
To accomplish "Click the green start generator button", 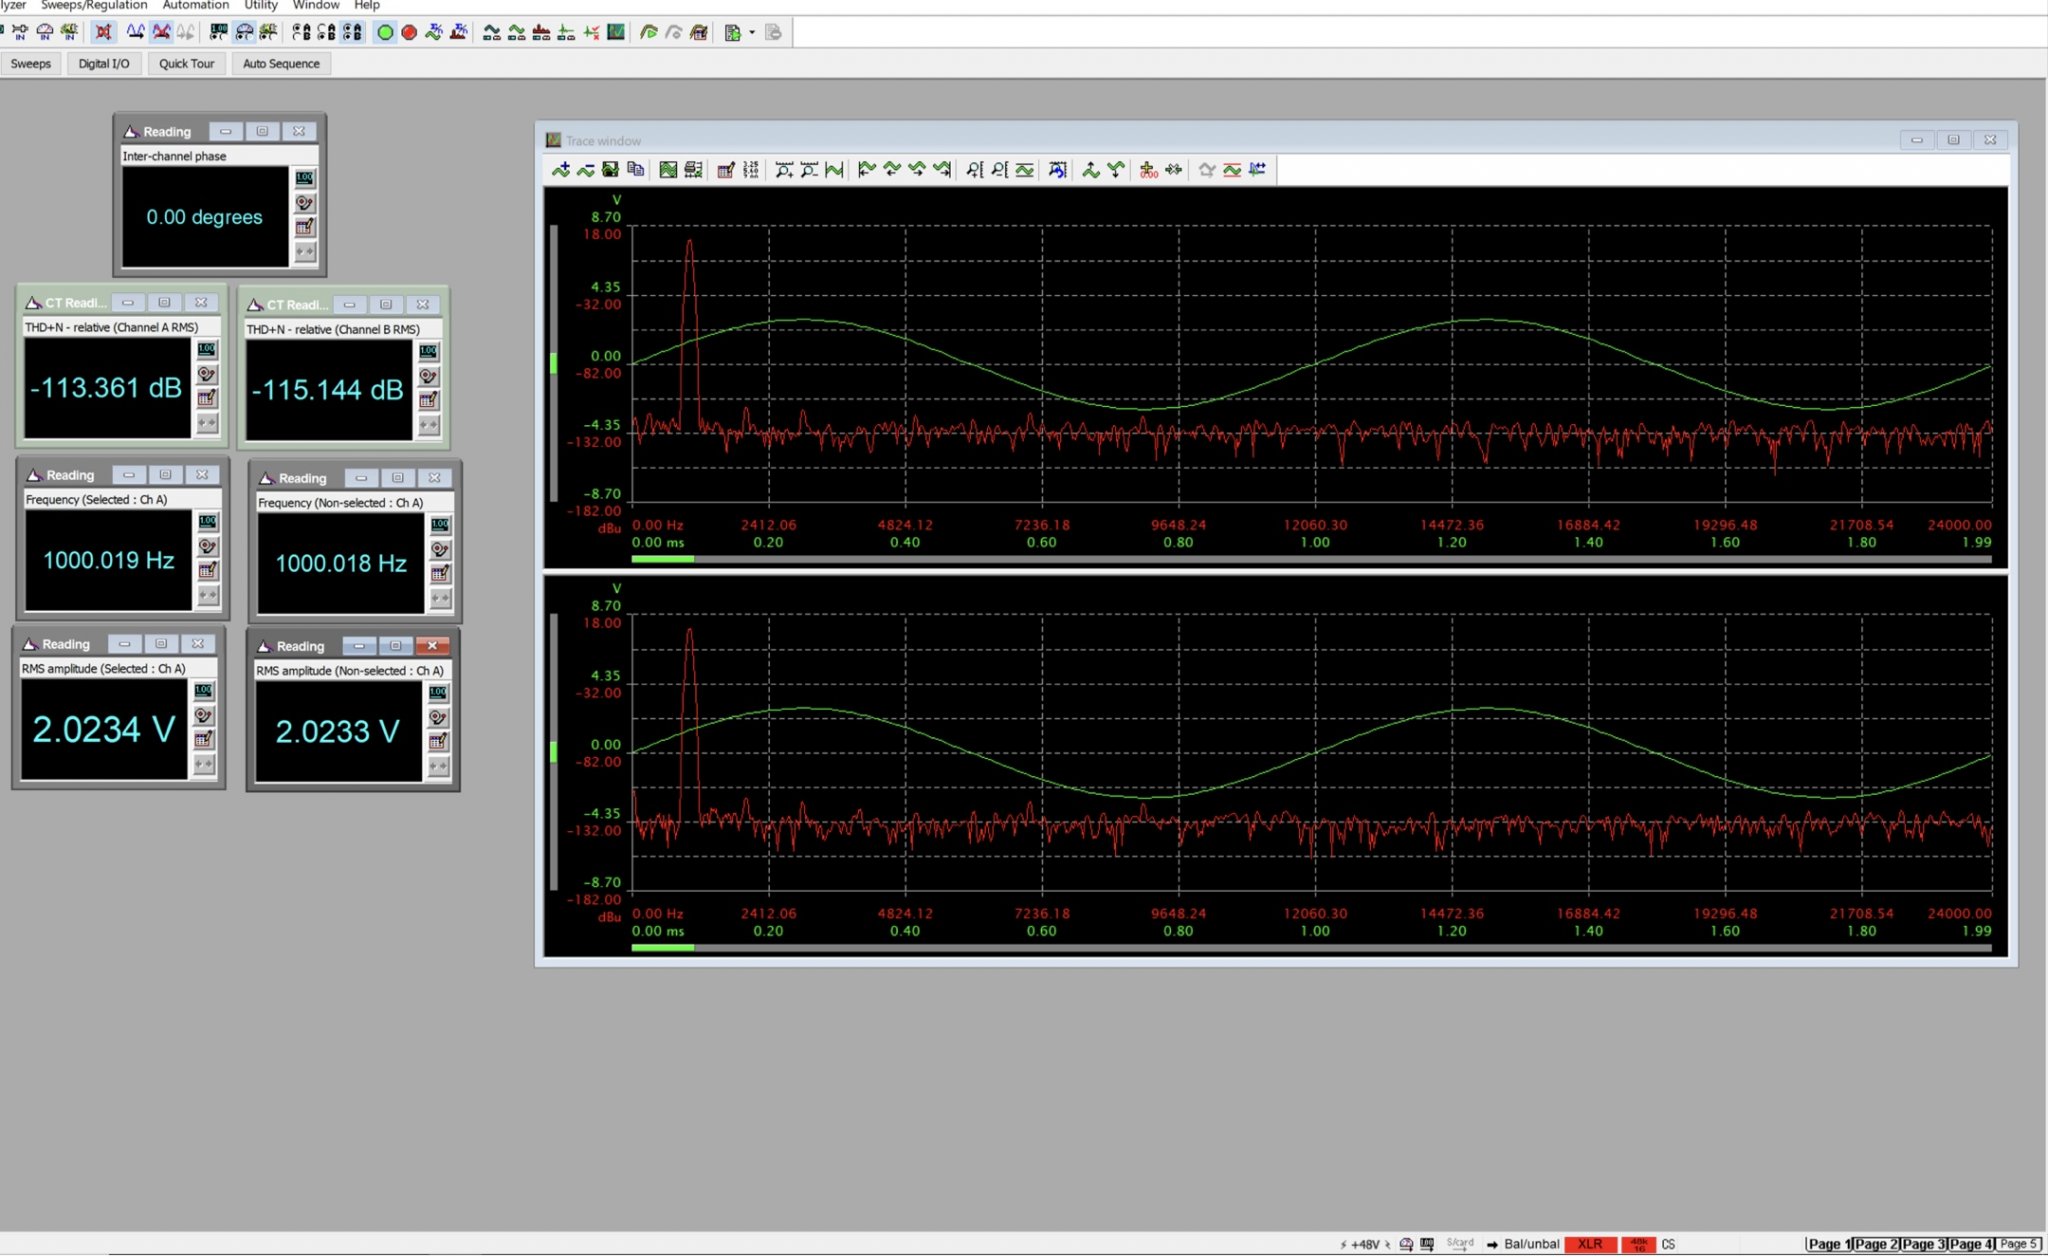I will tap(385, 32).
